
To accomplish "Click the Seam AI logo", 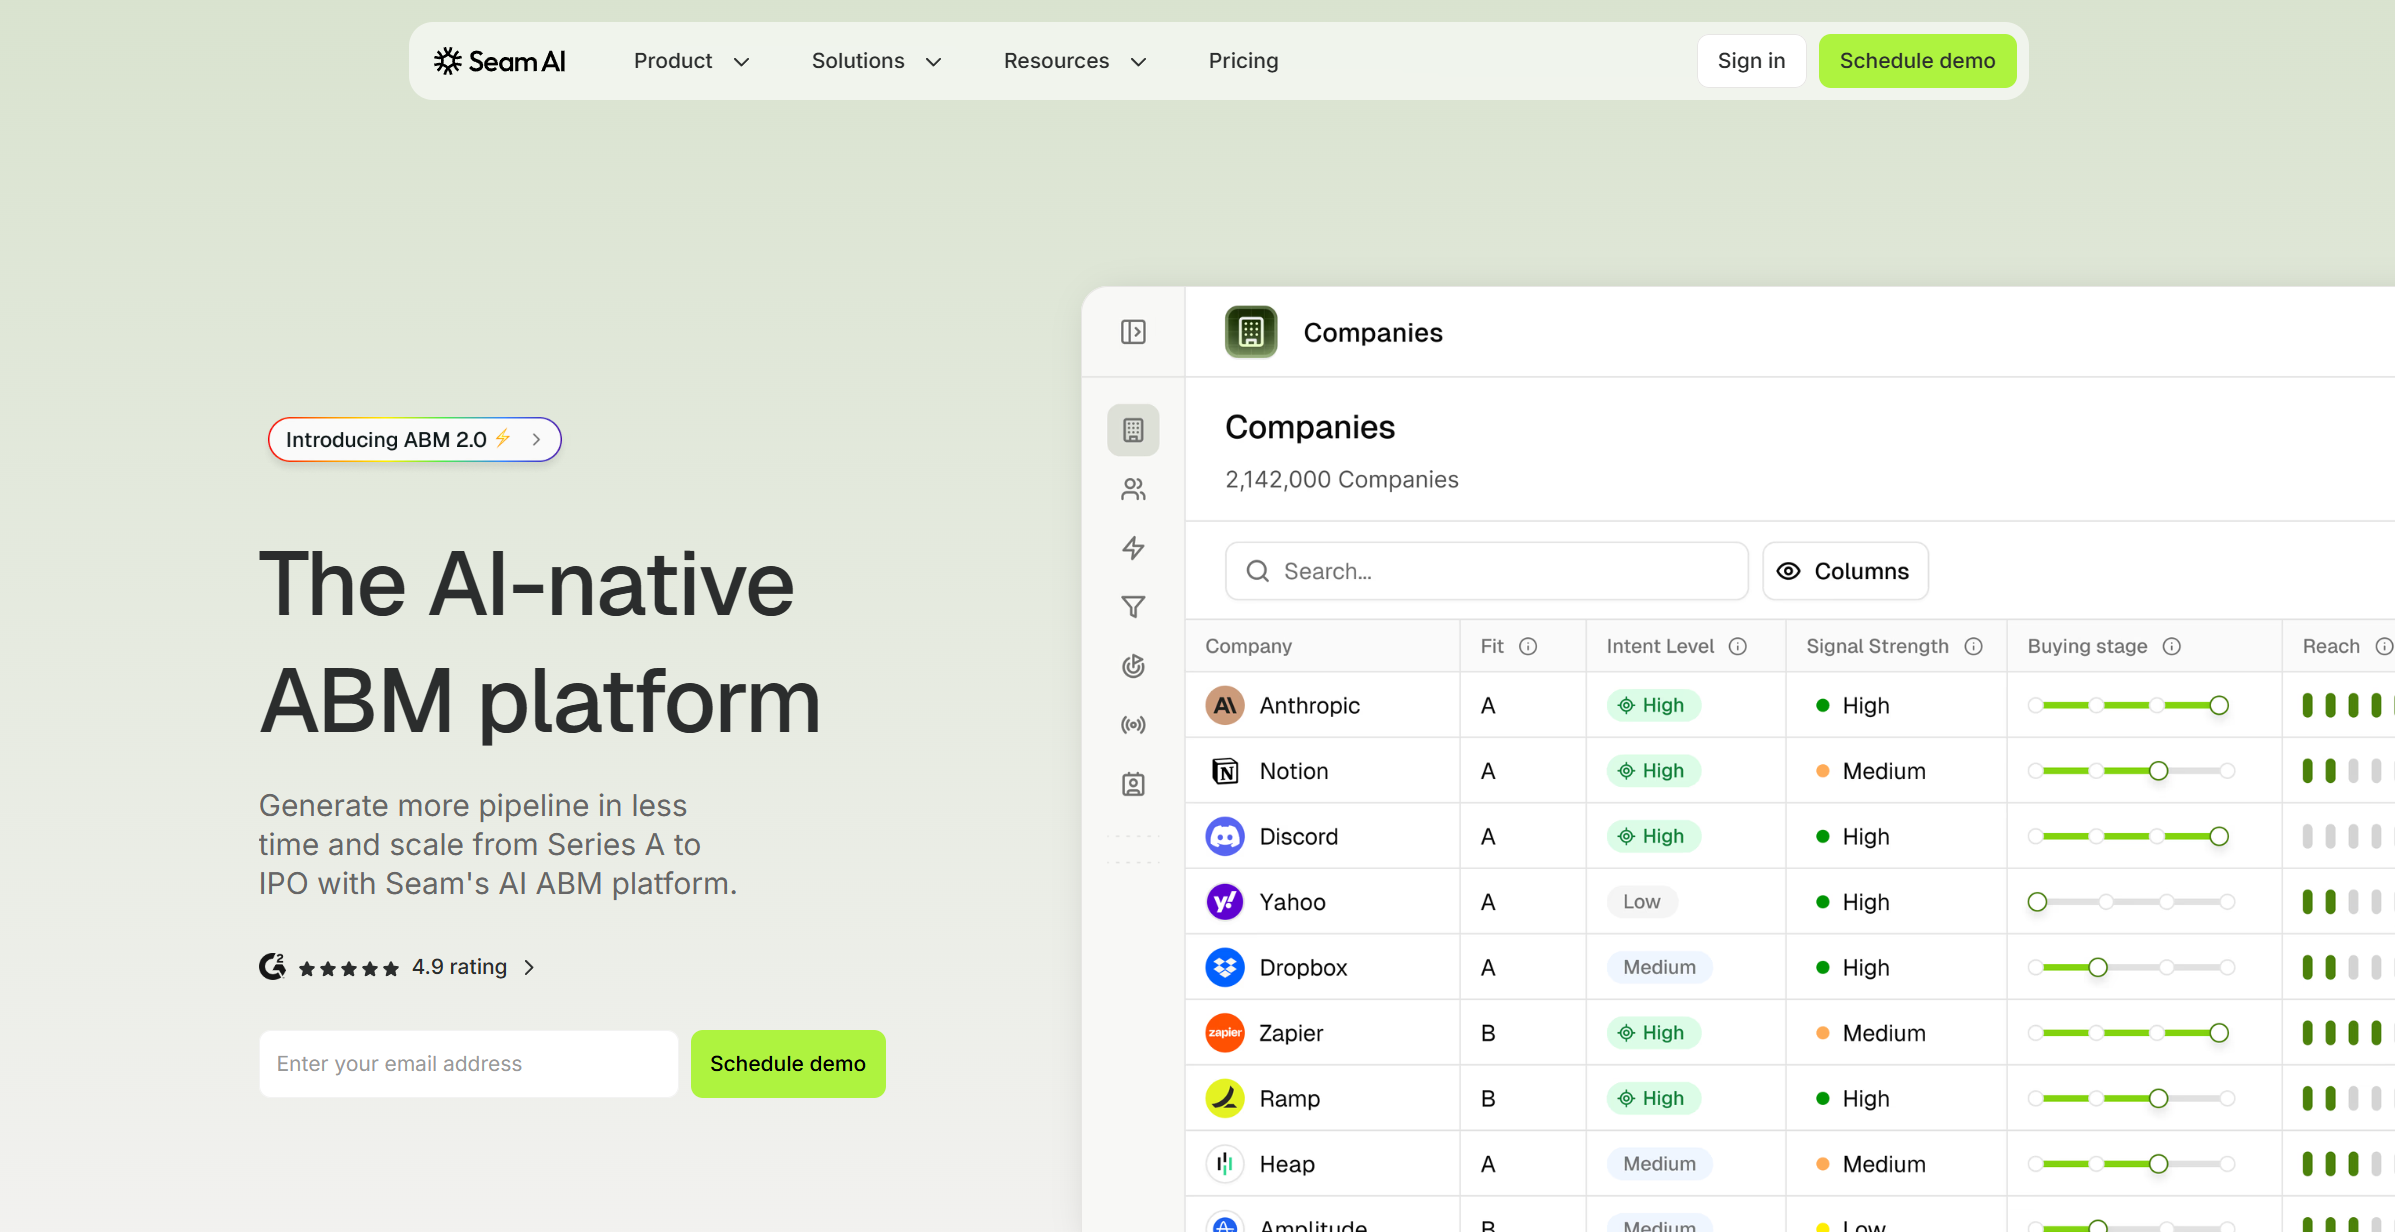I will pyautogui.click(x=500, y=61).
